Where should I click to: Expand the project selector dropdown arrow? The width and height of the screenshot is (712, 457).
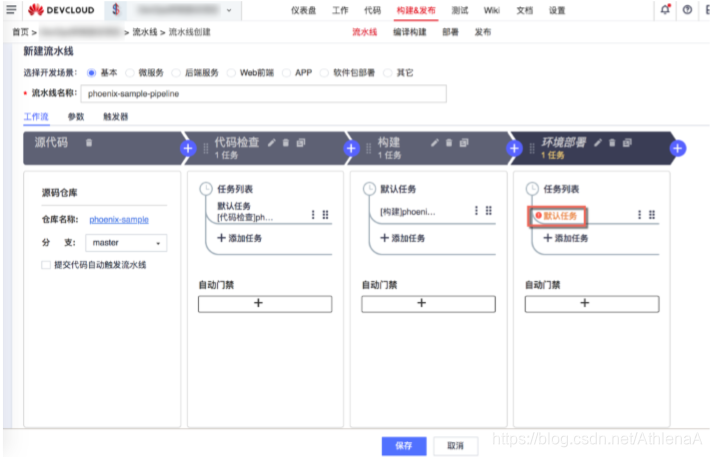[229, 10]
